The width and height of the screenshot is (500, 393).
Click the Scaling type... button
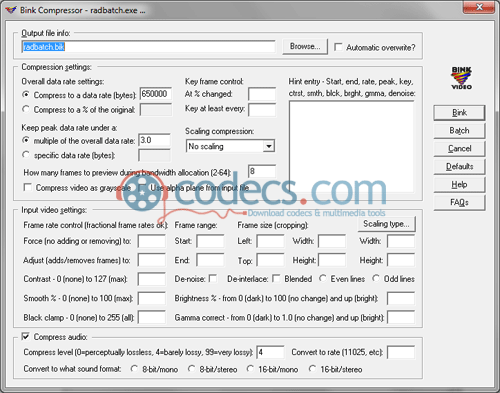(386, 224)
